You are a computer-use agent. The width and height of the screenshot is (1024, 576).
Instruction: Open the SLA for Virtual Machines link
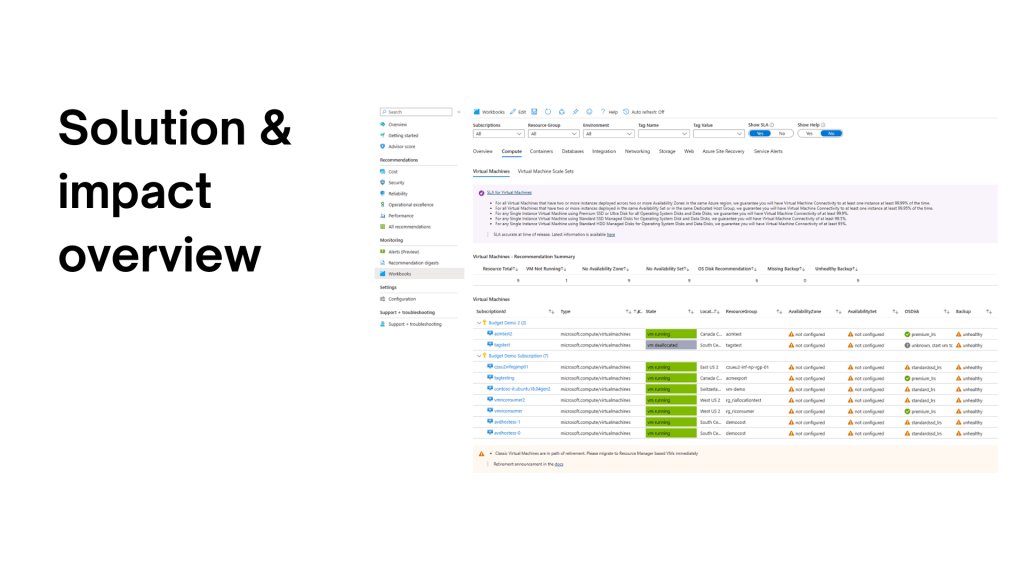click(509, 192)
